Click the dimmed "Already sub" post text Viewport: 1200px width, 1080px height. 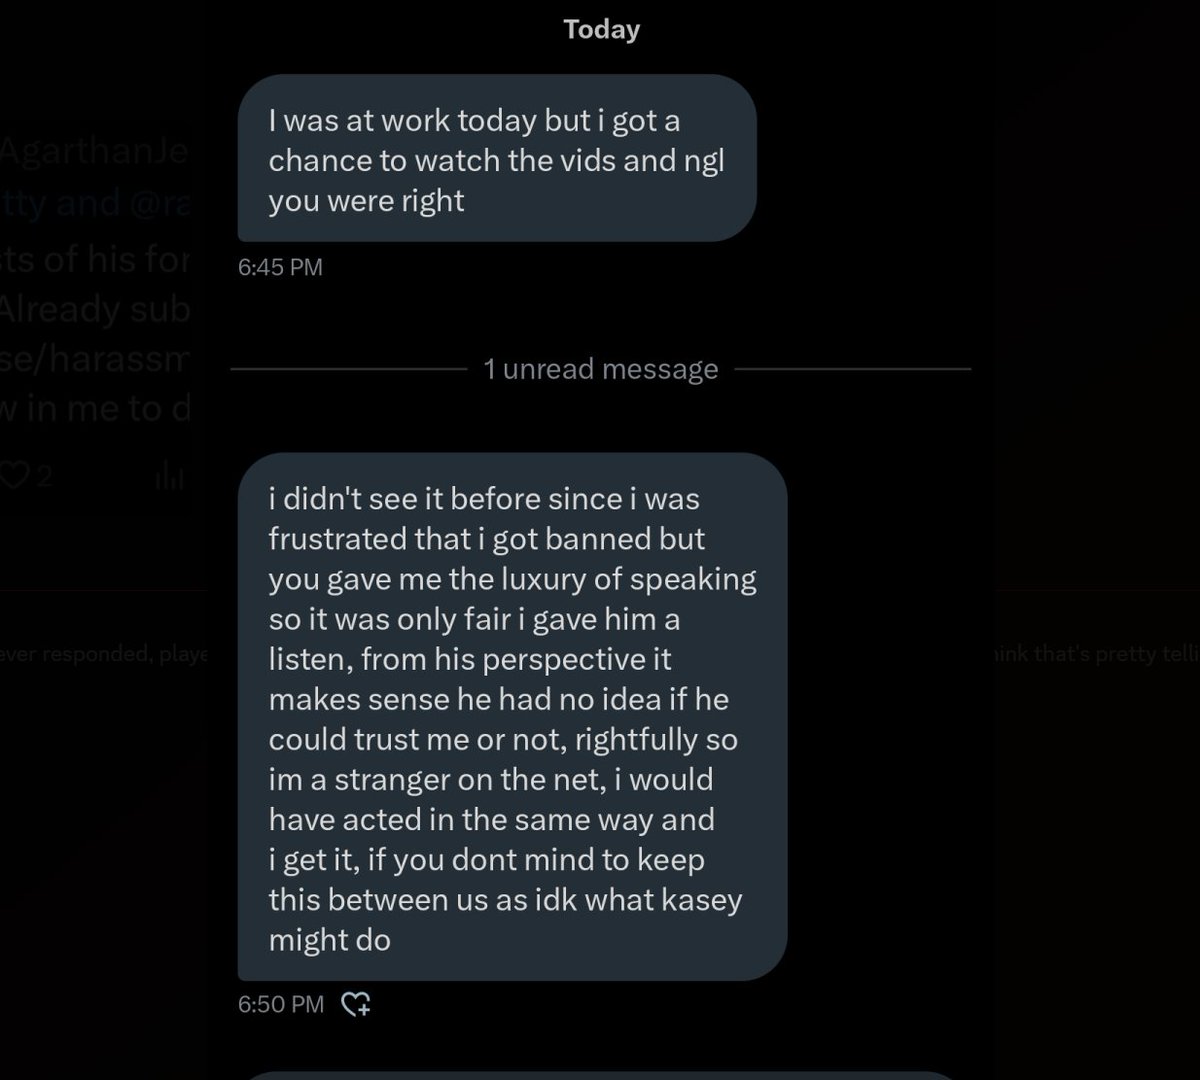pyautogui.click(x=95, y=310)
